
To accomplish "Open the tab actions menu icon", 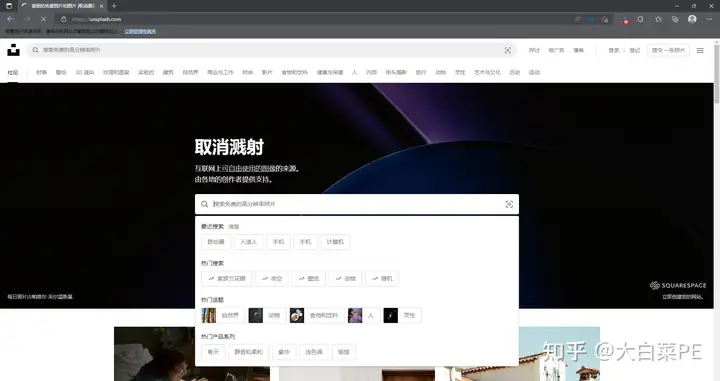I will point(9,6).
